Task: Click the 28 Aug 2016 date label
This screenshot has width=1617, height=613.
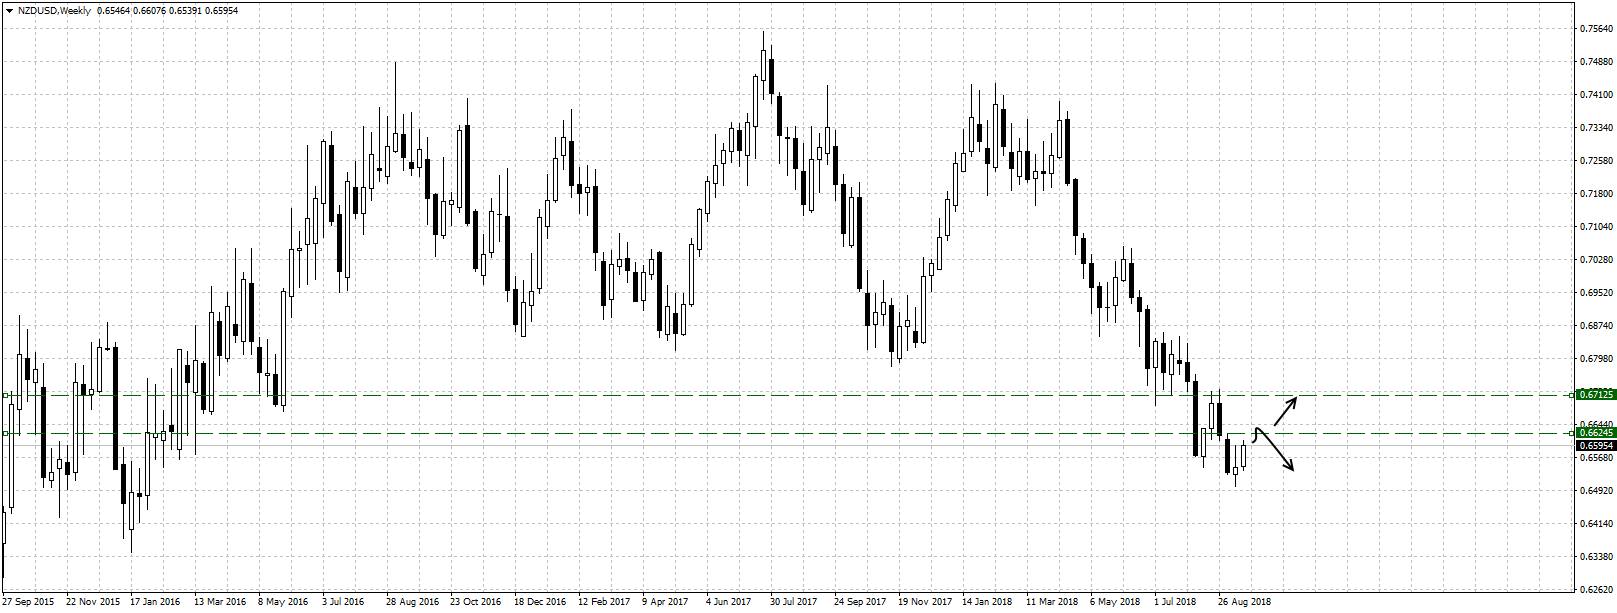Action: tap(412, 602)
